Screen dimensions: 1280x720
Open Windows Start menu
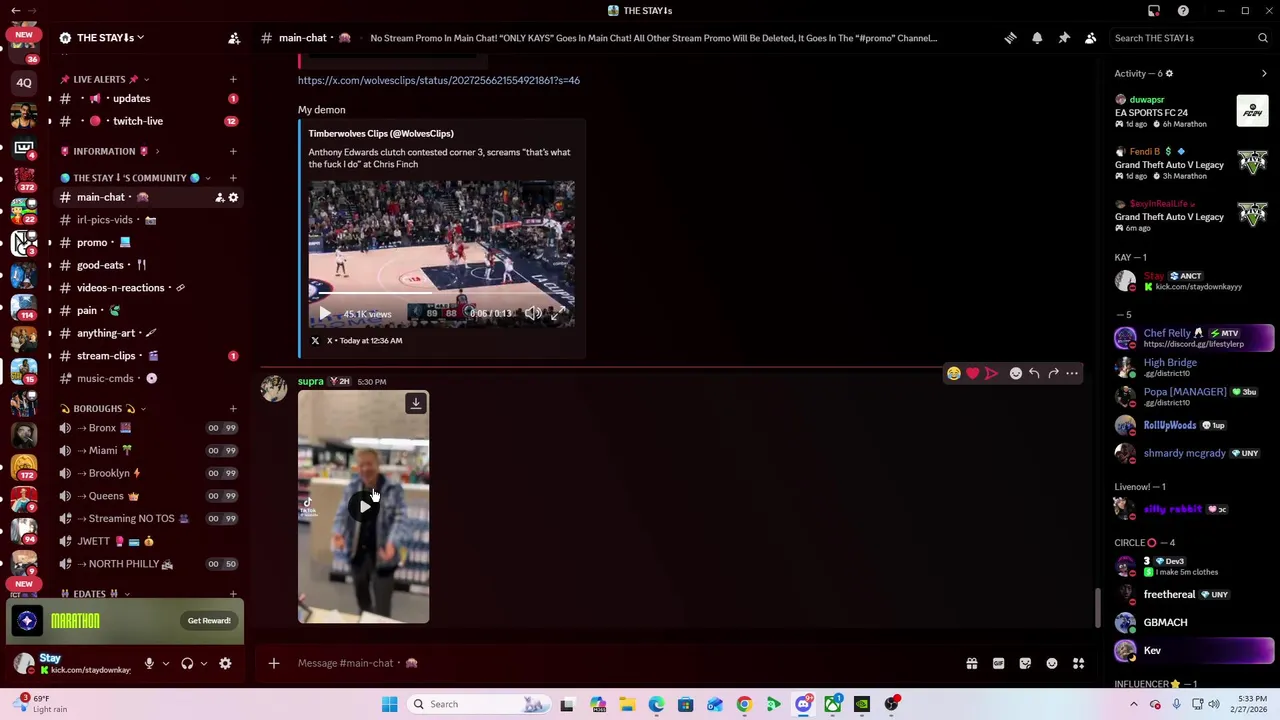point(390,704)
